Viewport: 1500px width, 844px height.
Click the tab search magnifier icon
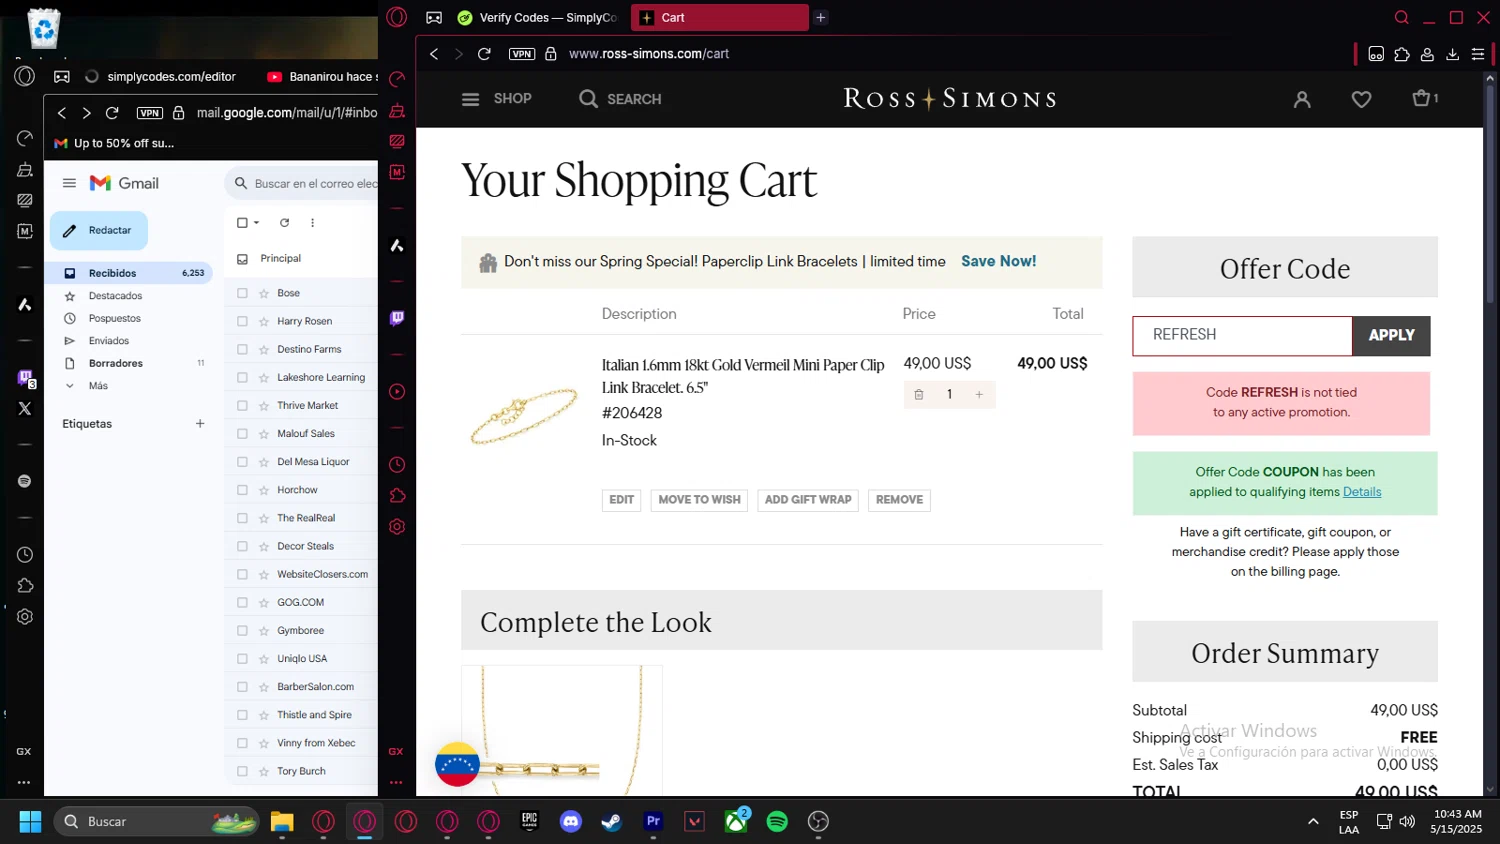[x=1402, y=18]
